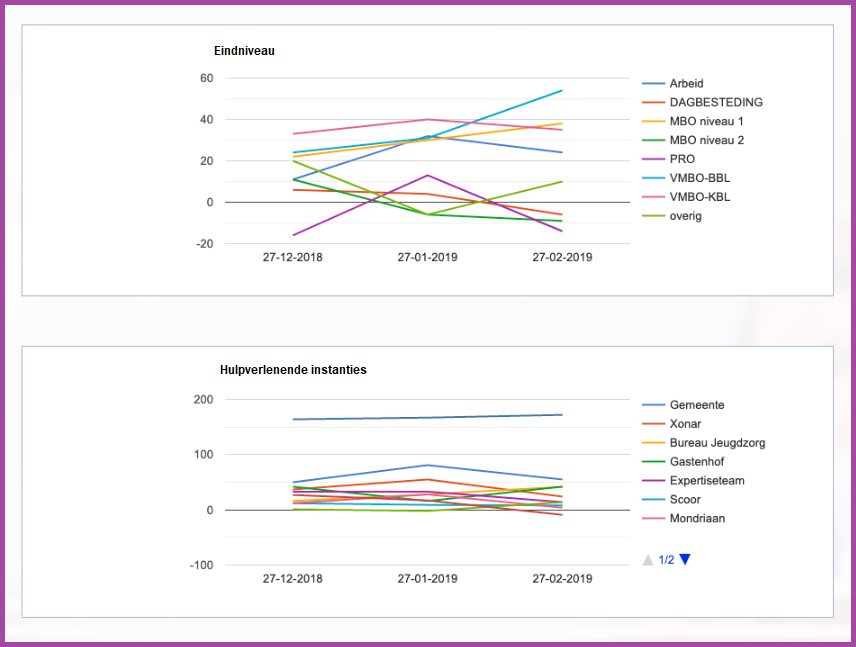Click the Arbeid legend entry
This screenshot has width=856, height=647.
coord(686,84)
